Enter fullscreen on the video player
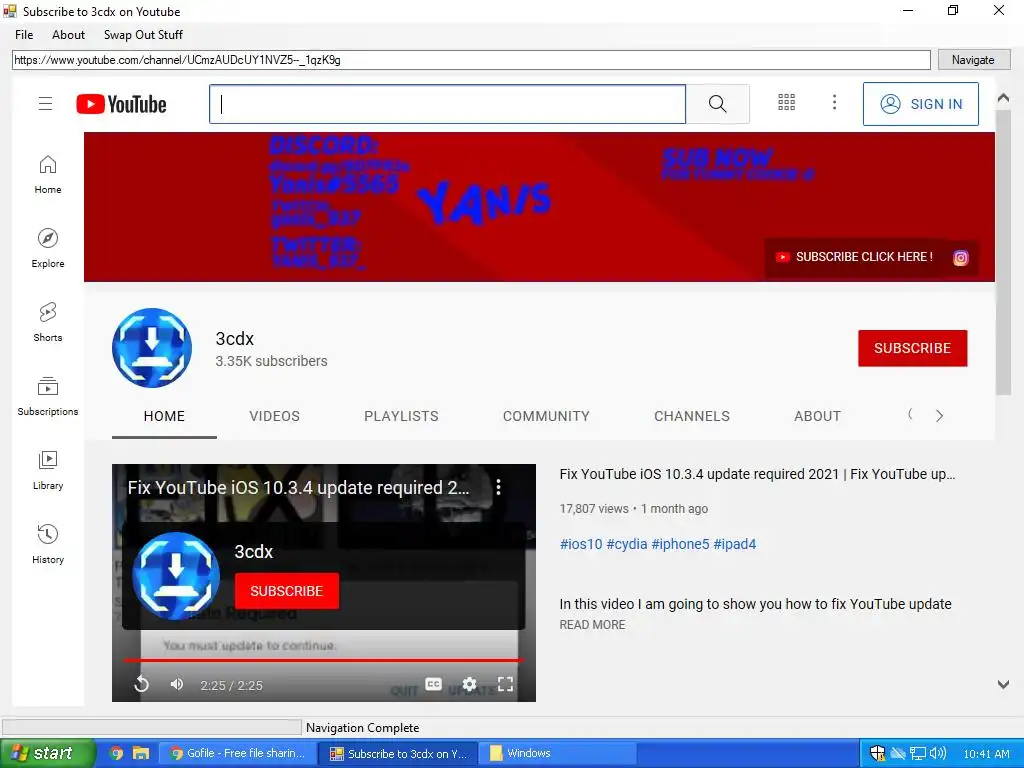This screenshot has height=768, width=1024. point(505,684)
